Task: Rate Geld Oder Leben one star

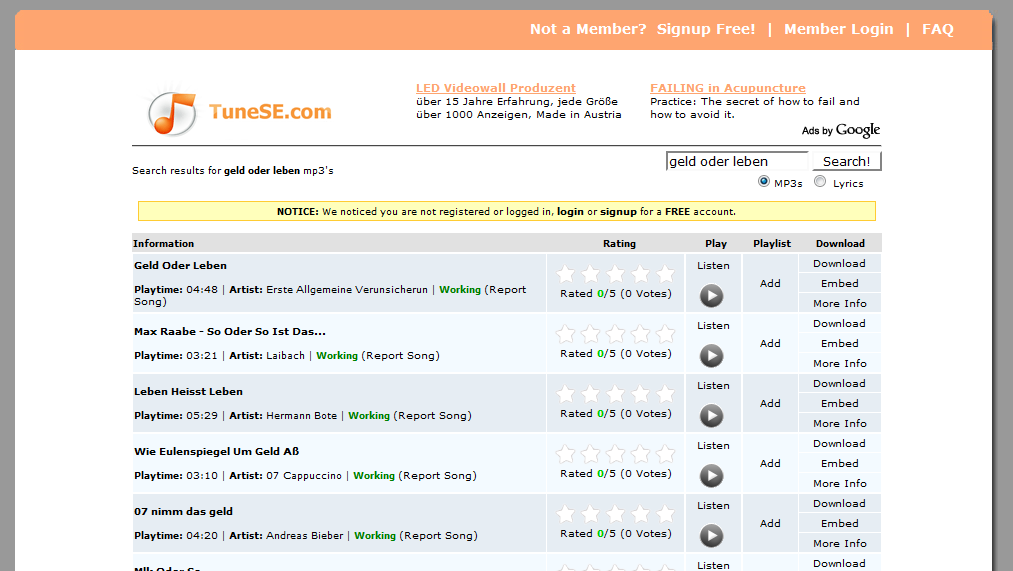Action: click(565, 274)
